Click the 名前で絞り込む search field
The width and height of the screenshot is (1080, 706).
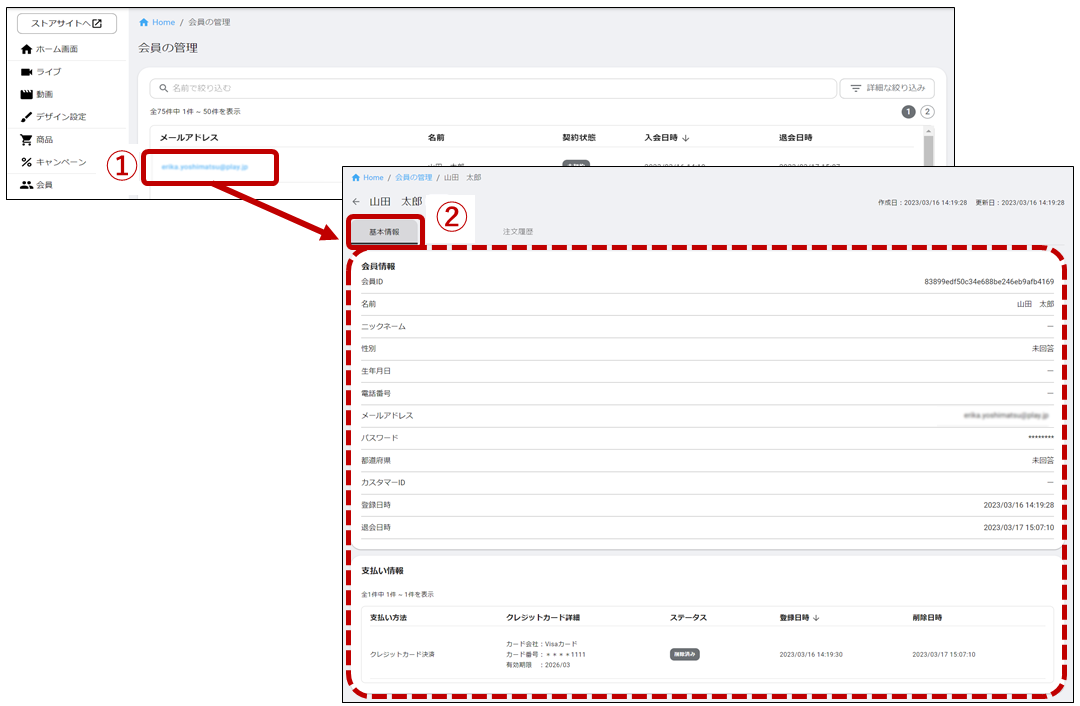pyautogui.click(x=493, y=88)
